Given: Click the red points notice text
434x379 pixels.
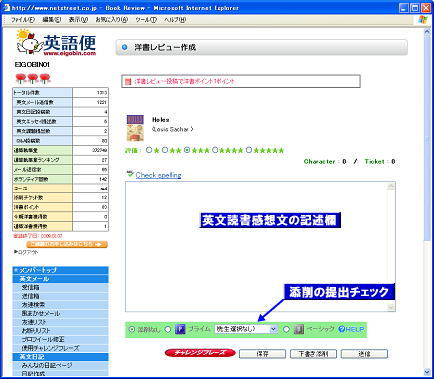Looking at the screenshot, I should click(x=185, y=81).
